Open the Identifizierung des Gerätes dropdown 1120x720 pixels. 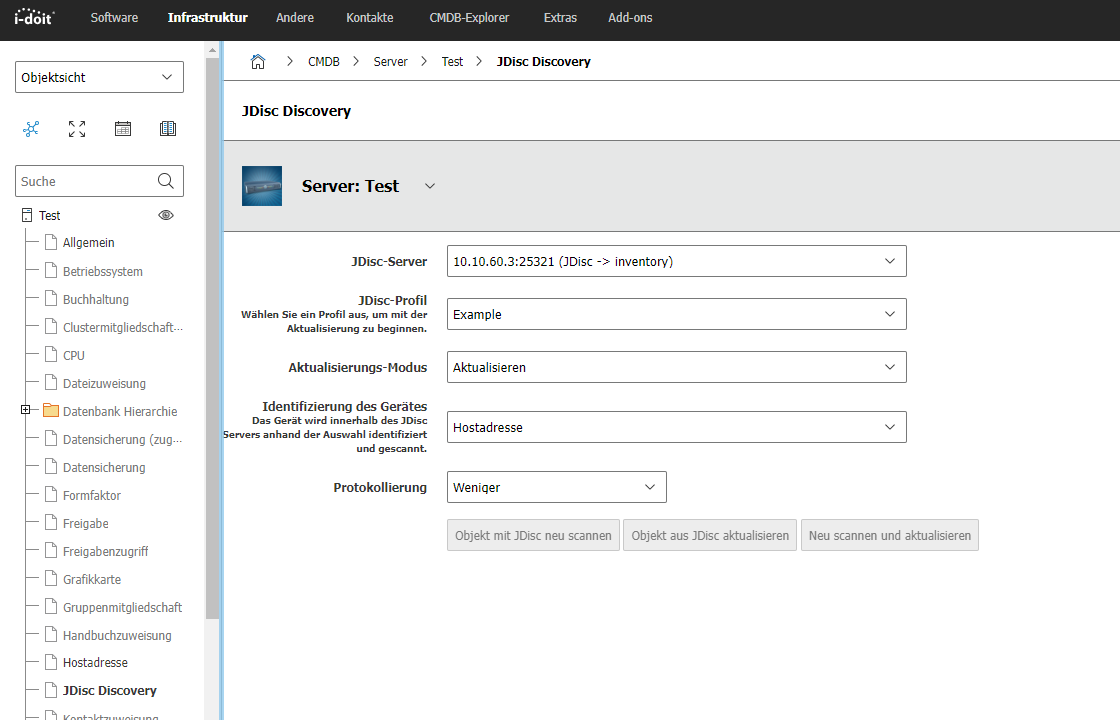pos(676,427)
